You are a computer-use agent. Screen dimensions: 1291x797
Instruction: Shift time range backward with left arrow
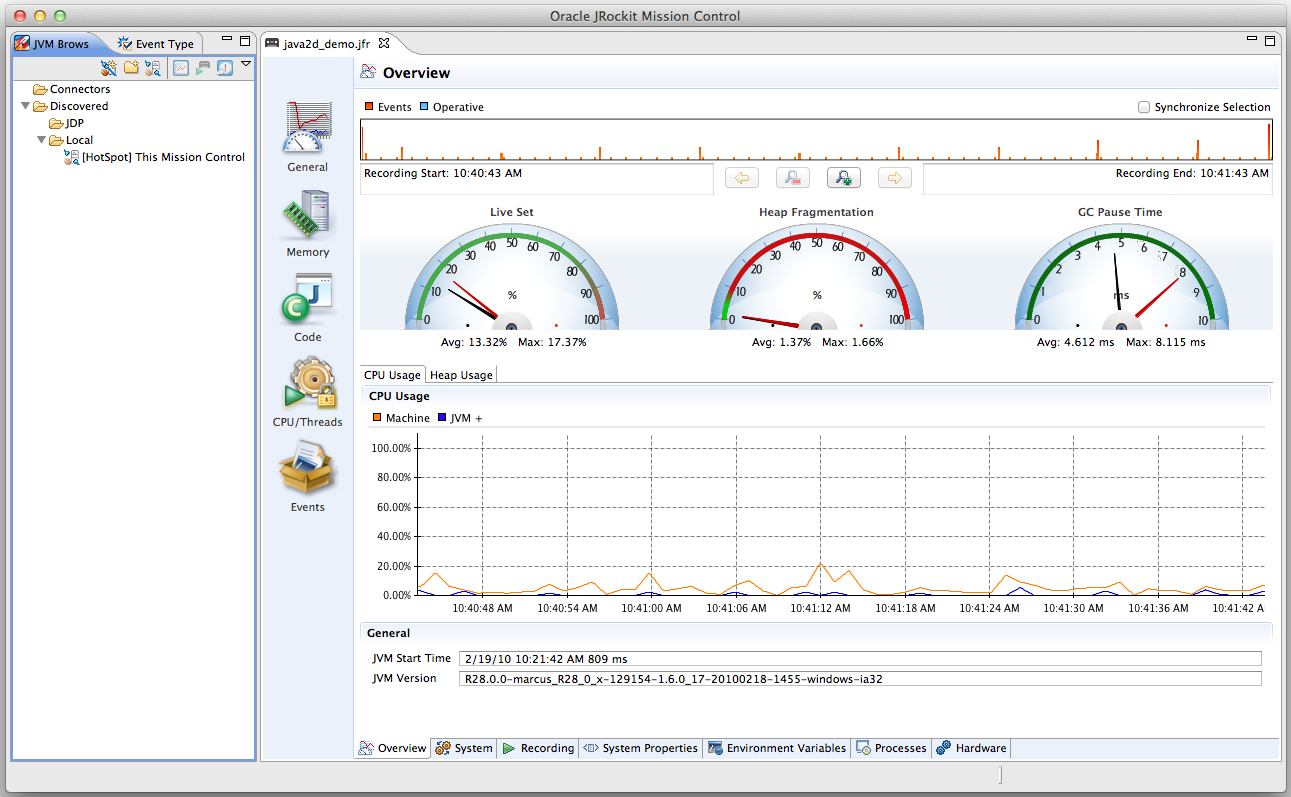coord(742,178)
